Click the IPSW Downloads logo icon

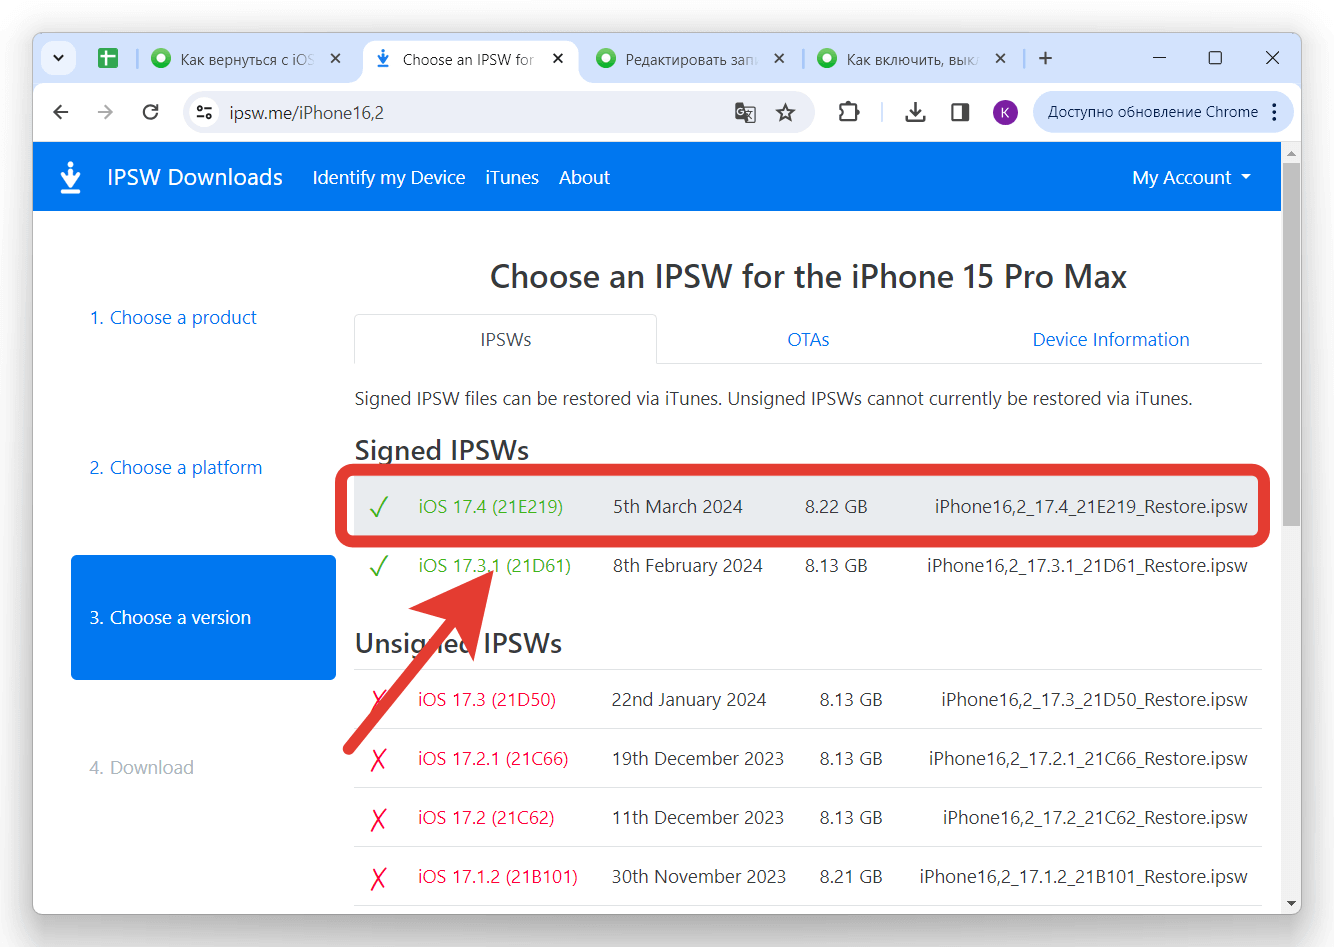pos(70,177)
